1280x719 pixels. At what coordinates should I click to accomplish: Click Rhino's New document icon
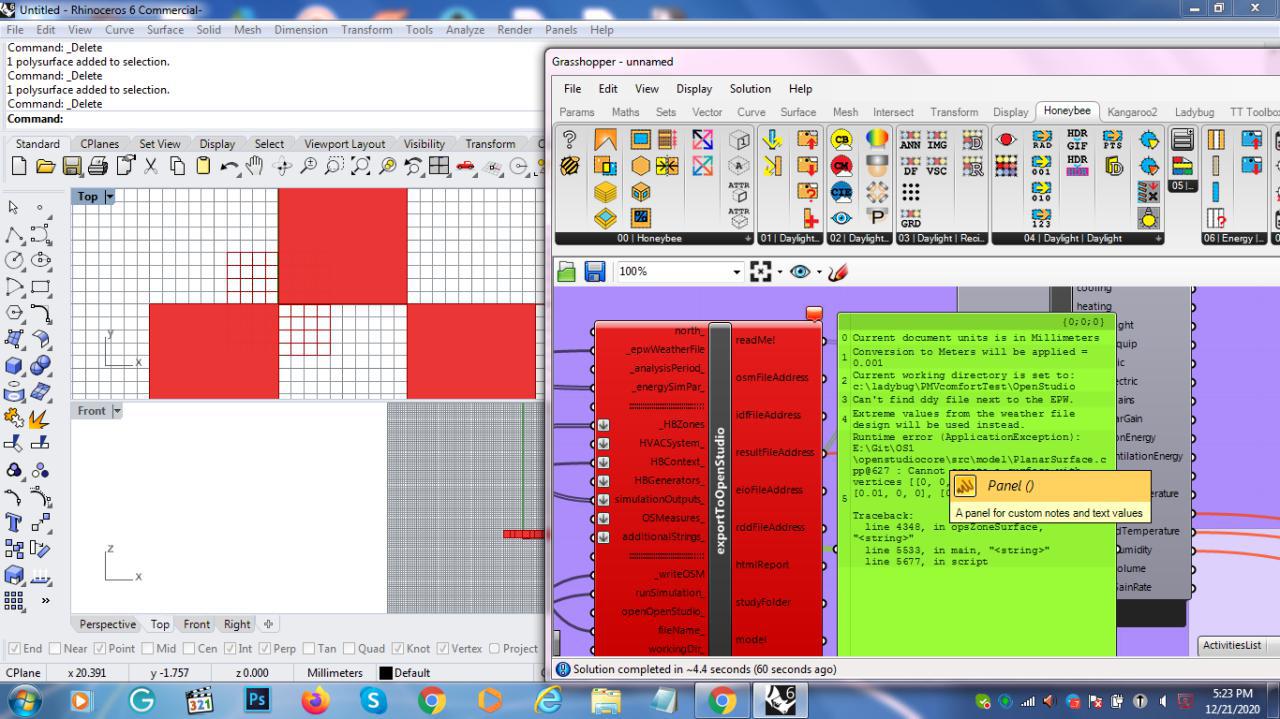19,166
